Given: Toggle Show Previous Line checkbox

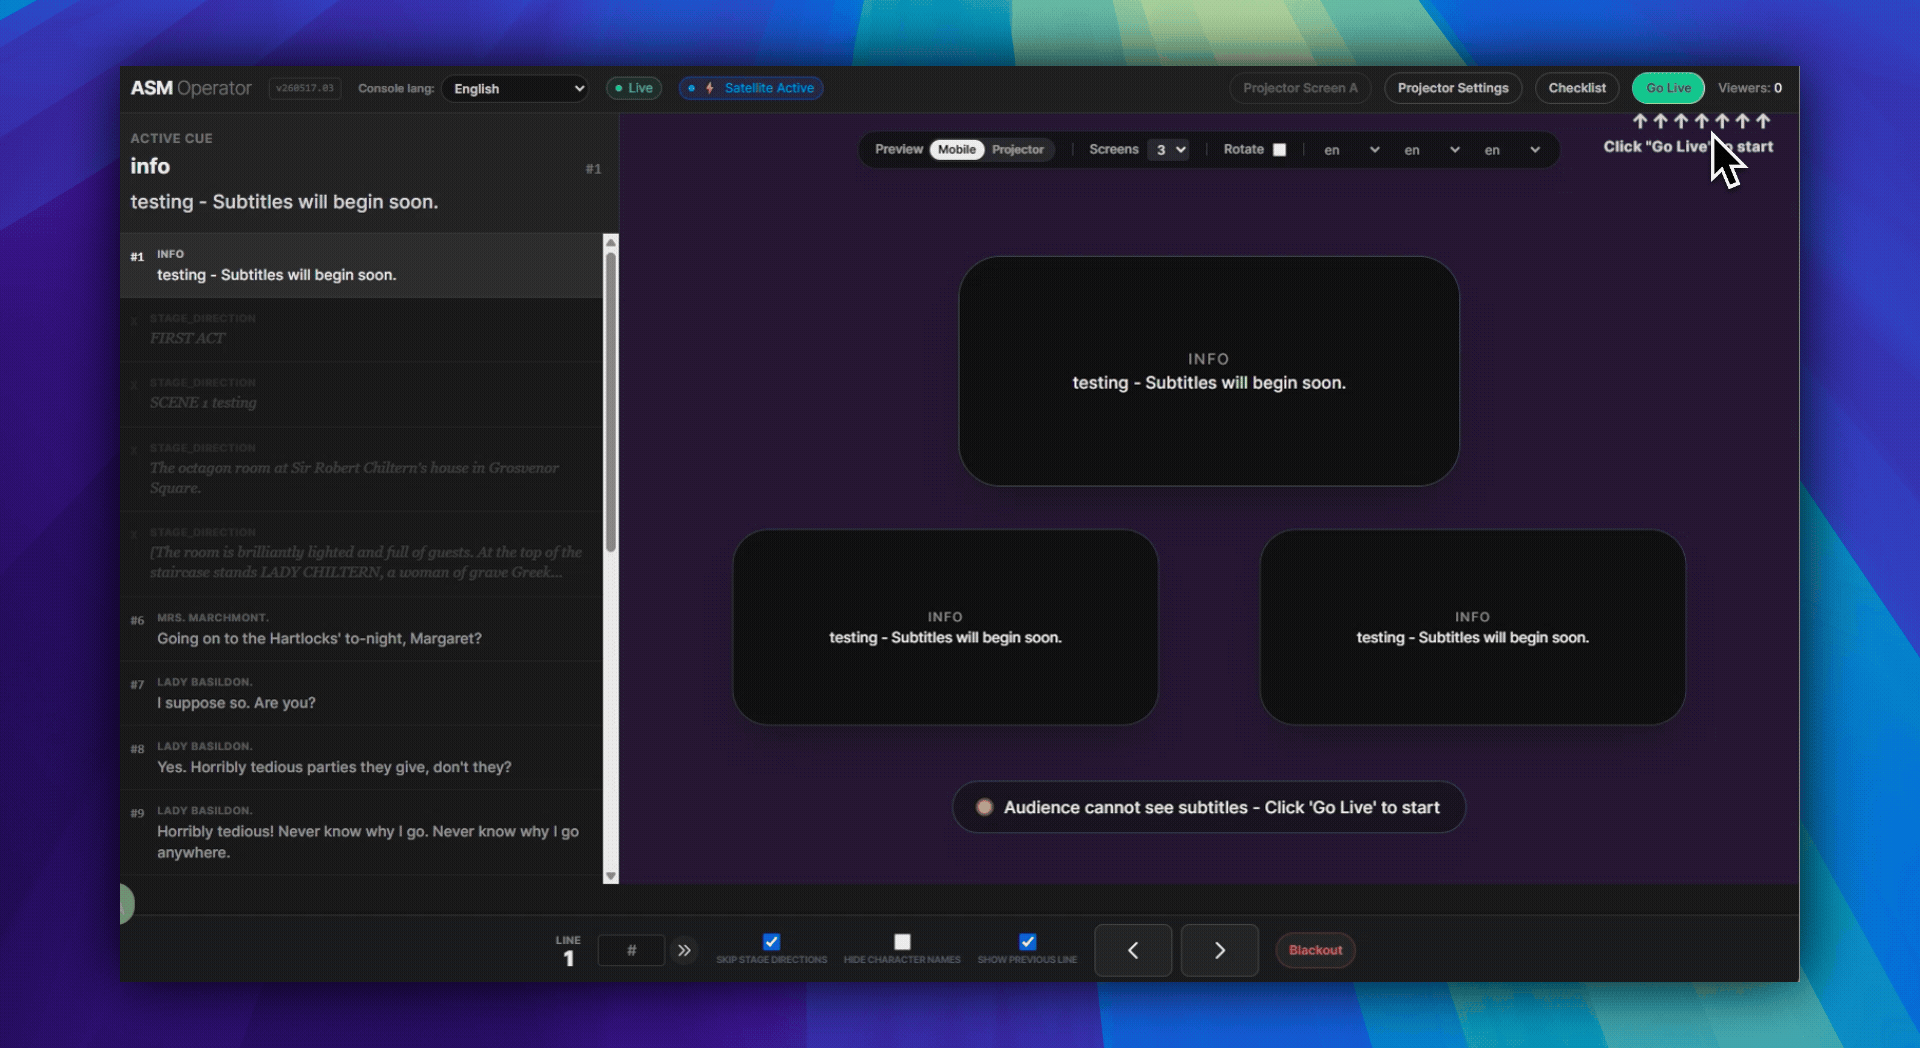Looking at the screenshot, I should (1027, 942).
